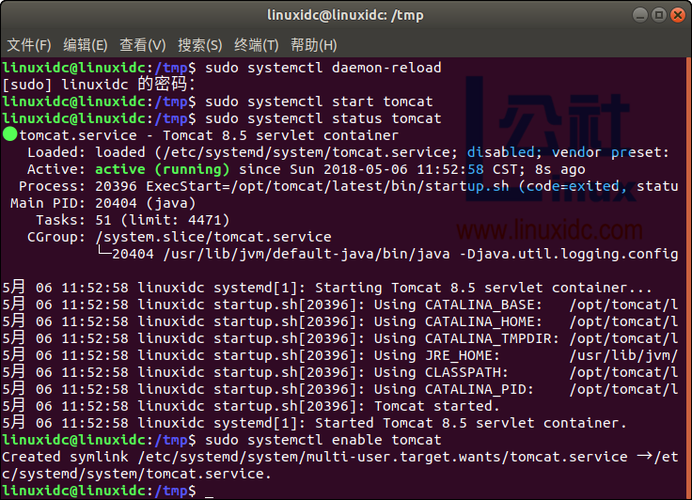
Task: Click the Process 20396 ExecStart line
Action: coord(348,186)
